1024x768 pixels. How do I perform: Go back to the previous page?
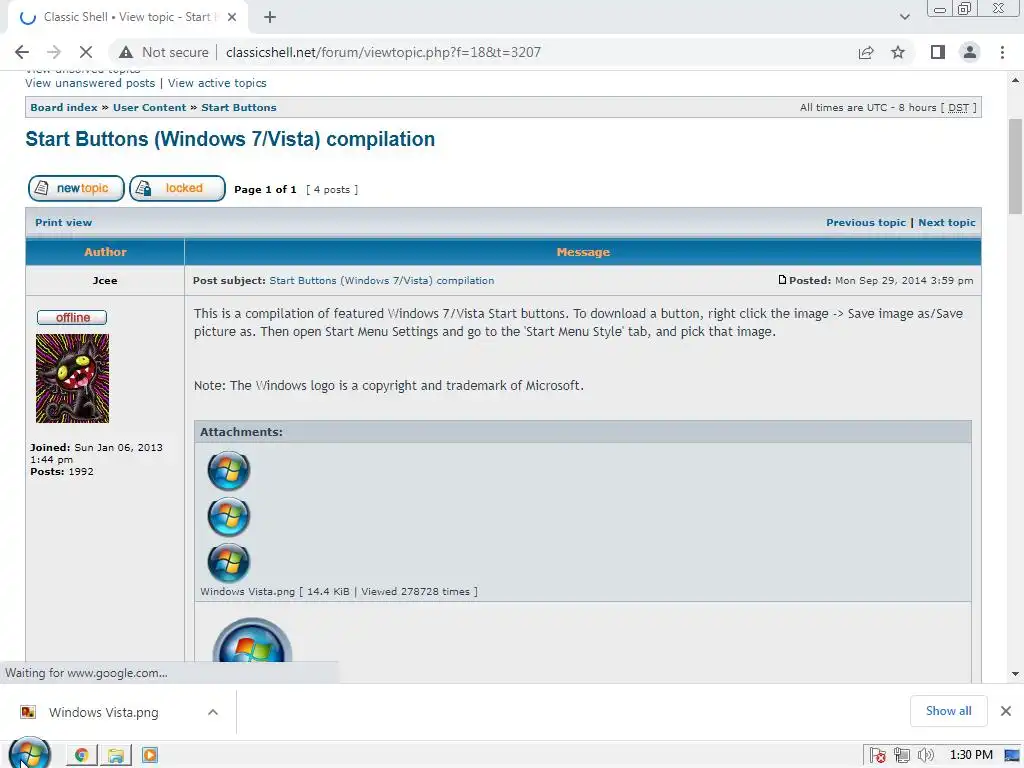[x=22, y=52]
